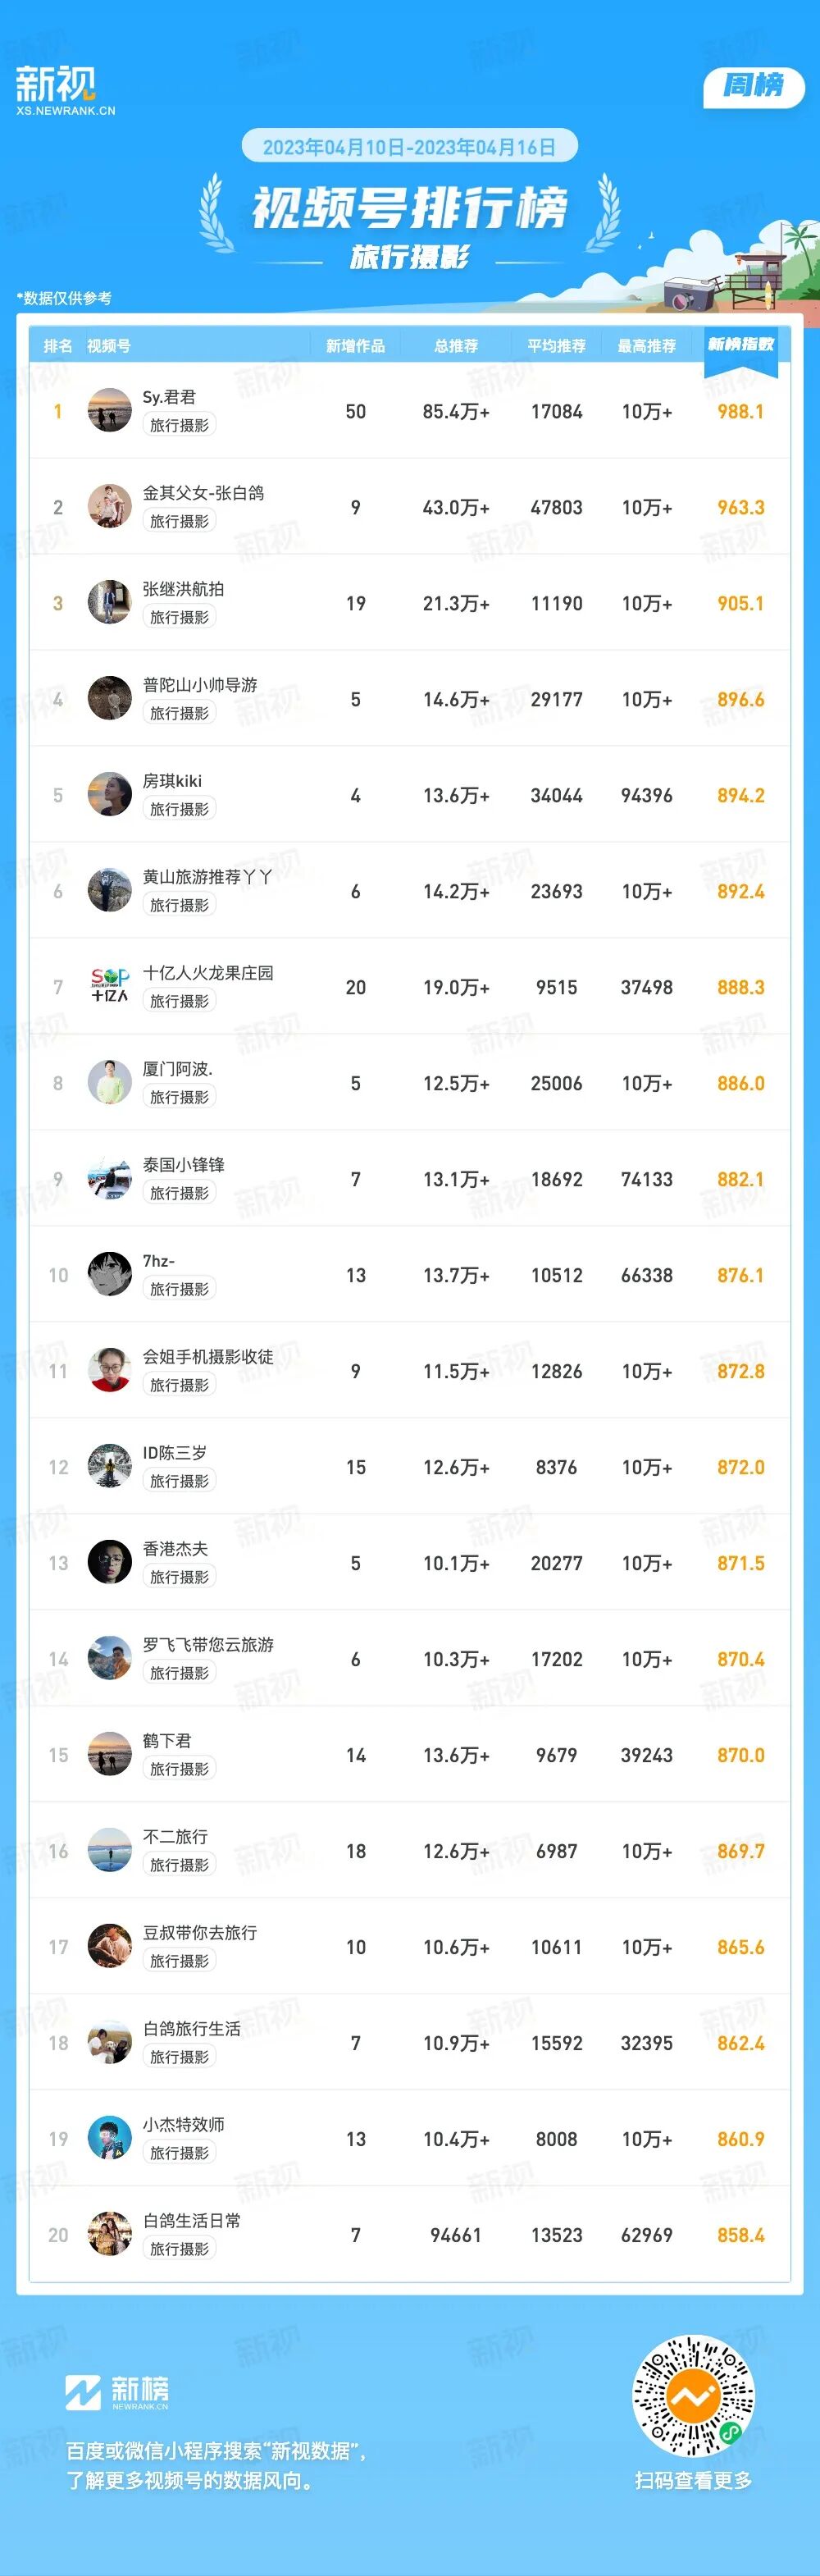Click the 新视 logo at top left
Image resolution: width=820 pixels, height=2576 pixels.
coord(64,90)
